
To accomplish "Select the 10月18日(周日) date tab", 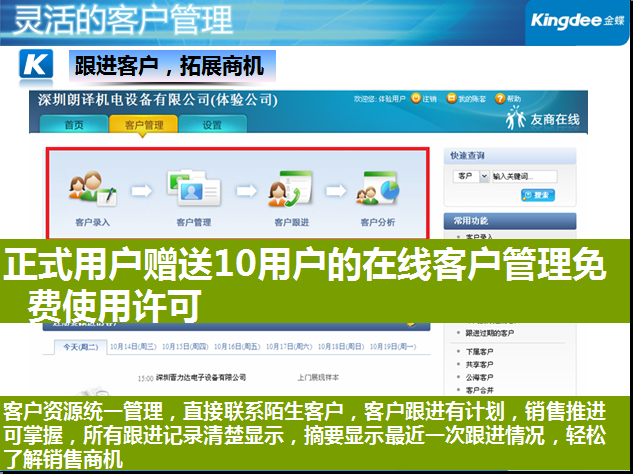I will (341, 347).
